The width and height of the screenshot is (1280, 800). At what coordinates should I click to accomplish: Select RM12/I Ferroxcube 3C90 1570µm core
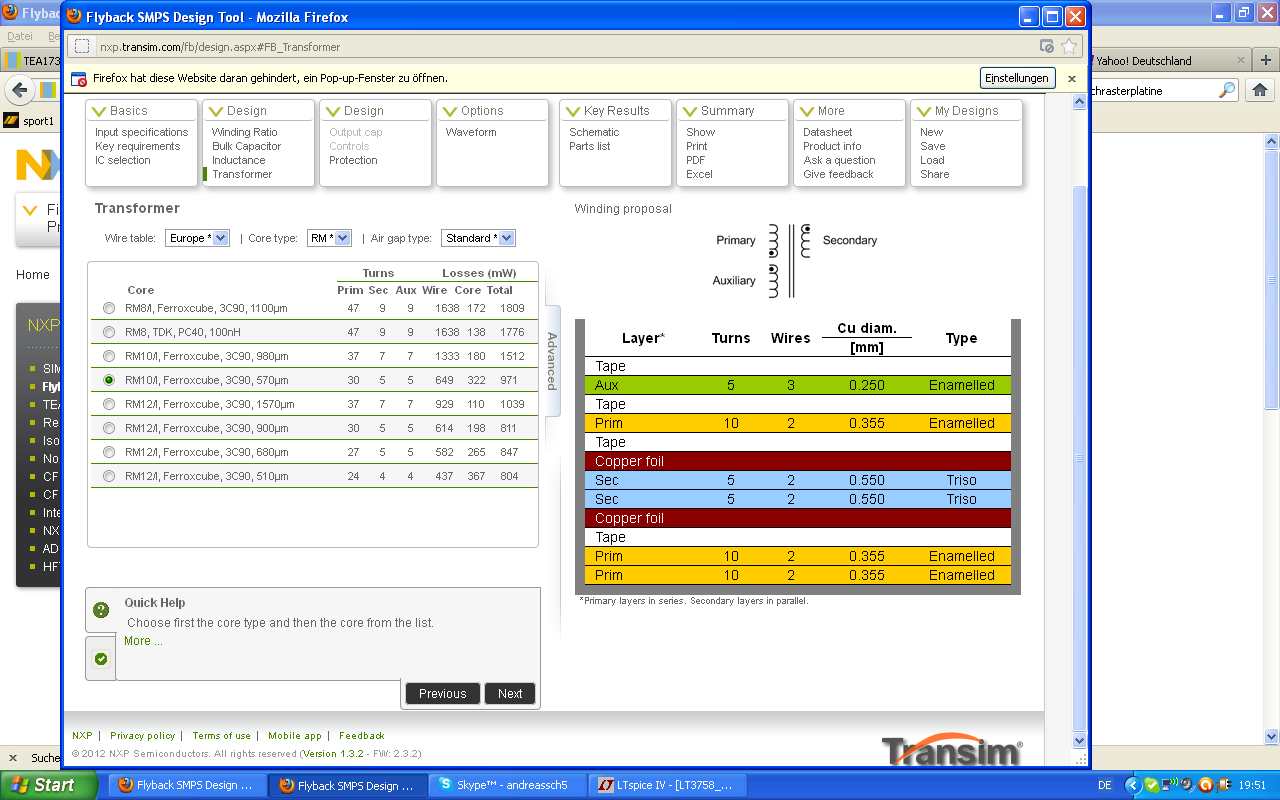tap(109, 404)
